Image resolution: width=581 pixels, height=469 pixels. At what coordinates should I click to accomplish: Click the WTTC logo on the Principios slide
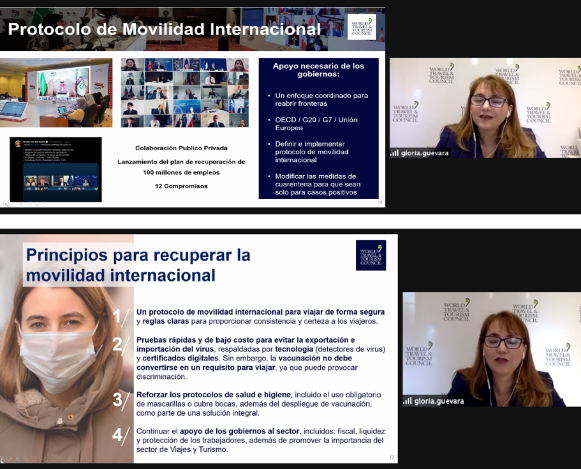(x=371, y=255)
